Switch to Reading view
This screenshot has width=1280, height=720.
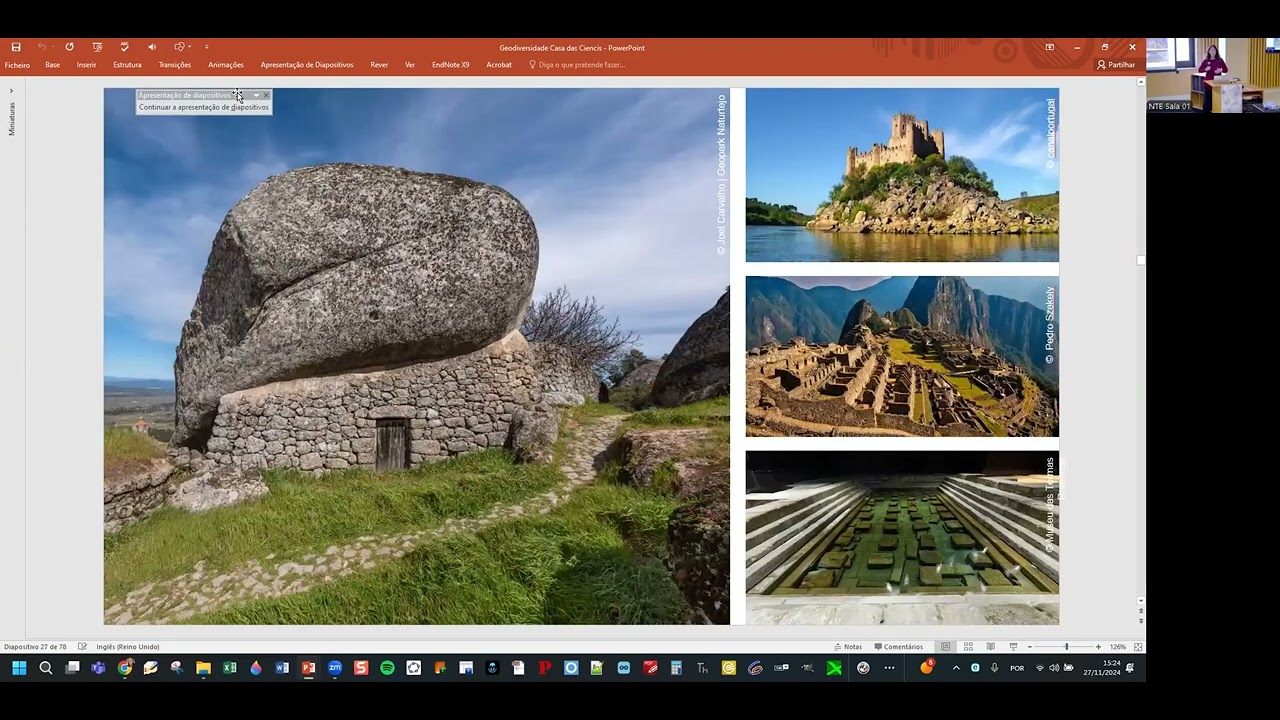point(991,647)
